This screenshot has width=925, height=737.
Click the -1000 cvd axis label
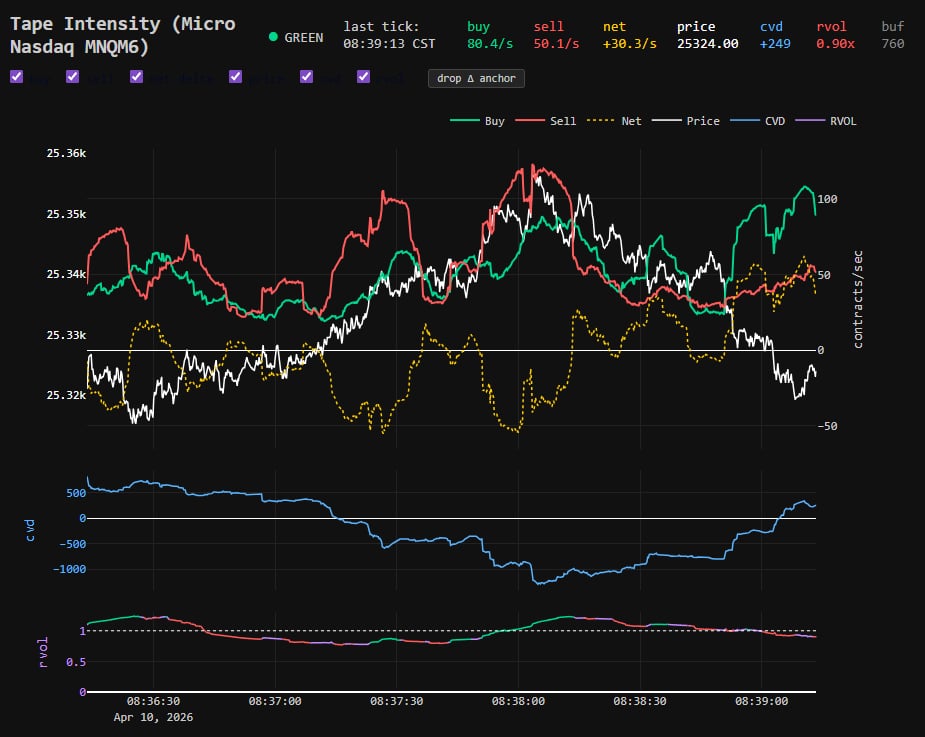click(x=69, y=569)
